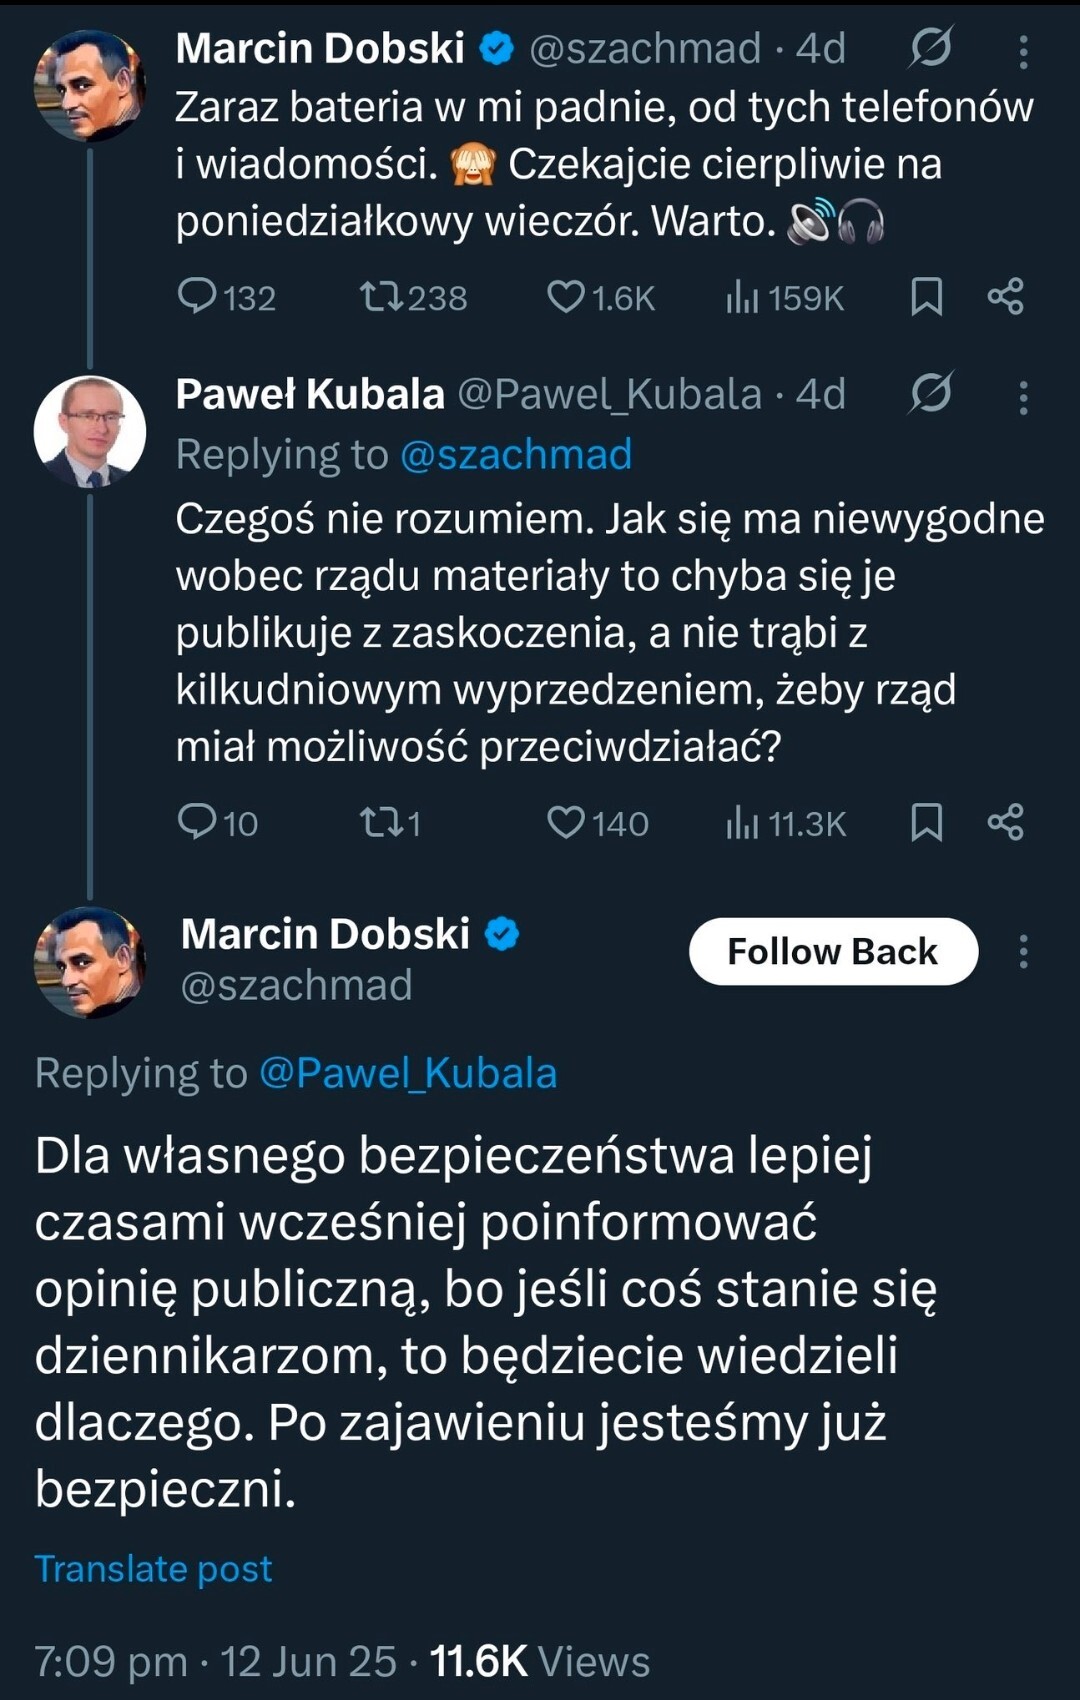Screen dimensions: 1080x1700
Task: Share Marcin Dobski's first post
Action: click(1005, 296)
